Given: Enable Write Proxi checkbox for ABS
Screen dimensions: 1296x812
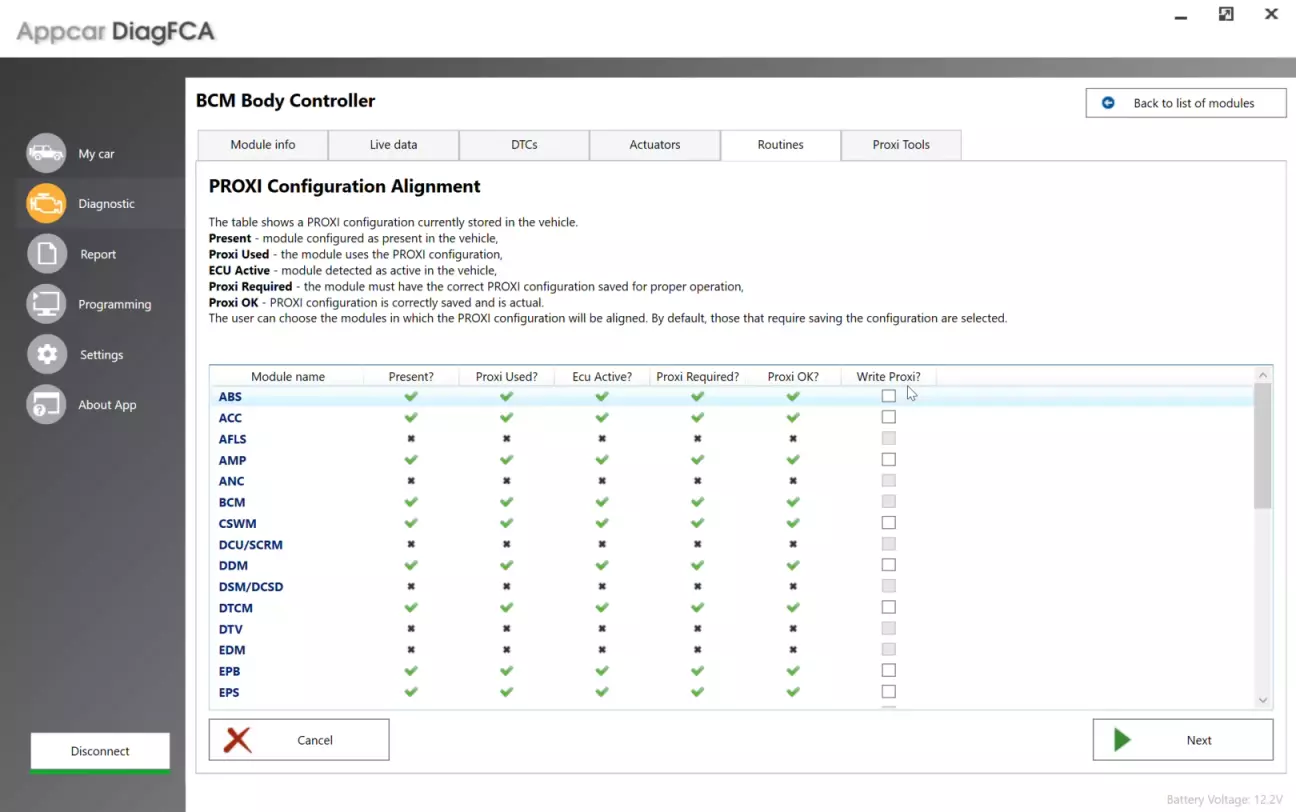Looking at the screenshot, I should (888, 396).
